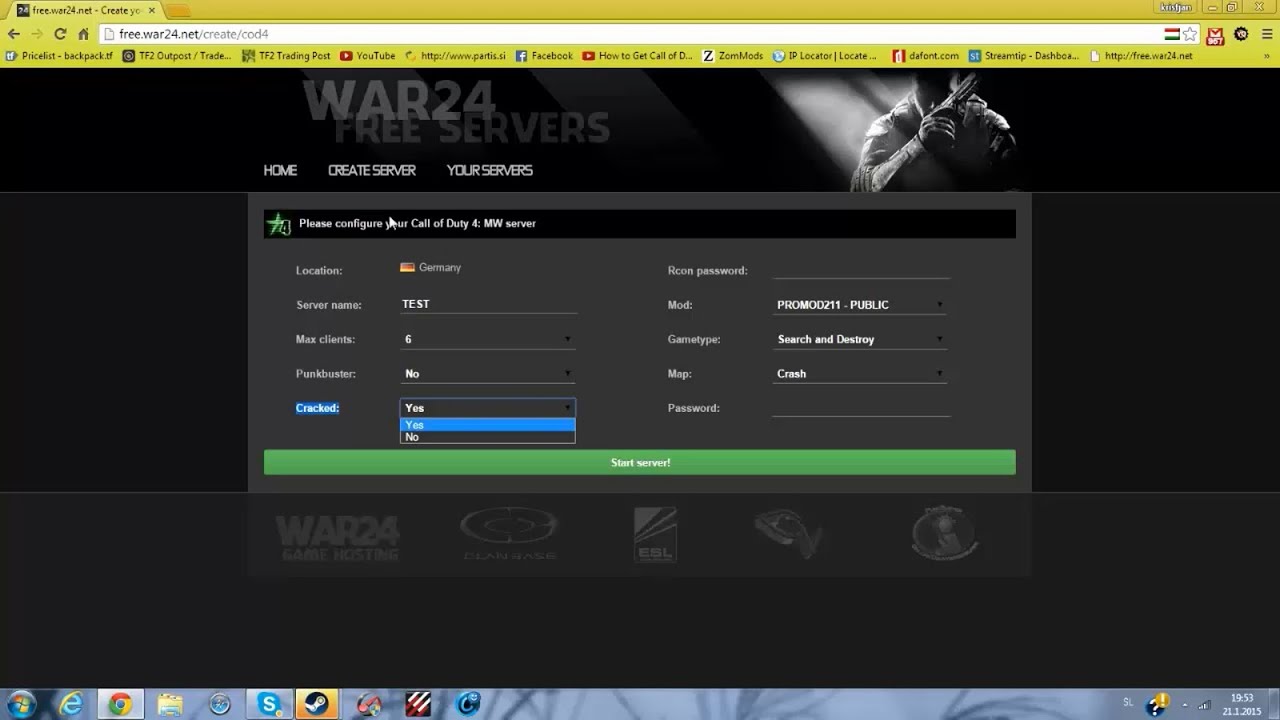Open the IP Locator bookmark
Image resolution: width=1280 pixels, height=720 pixels.
(825, 56)
